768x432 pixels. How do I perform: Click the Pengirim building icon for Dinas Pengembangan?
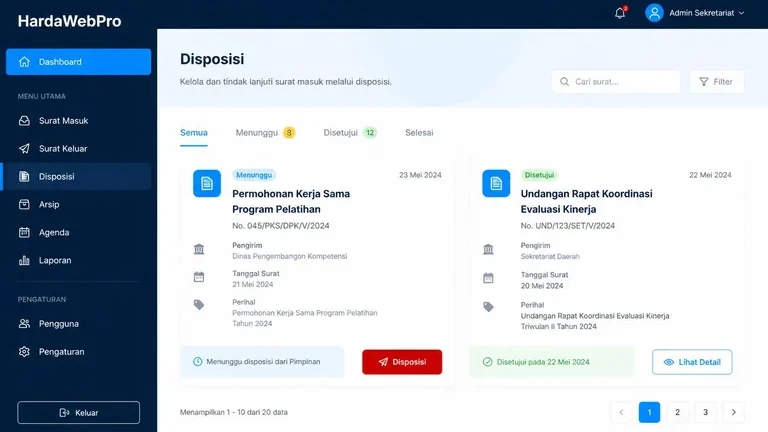pos(199,249)
